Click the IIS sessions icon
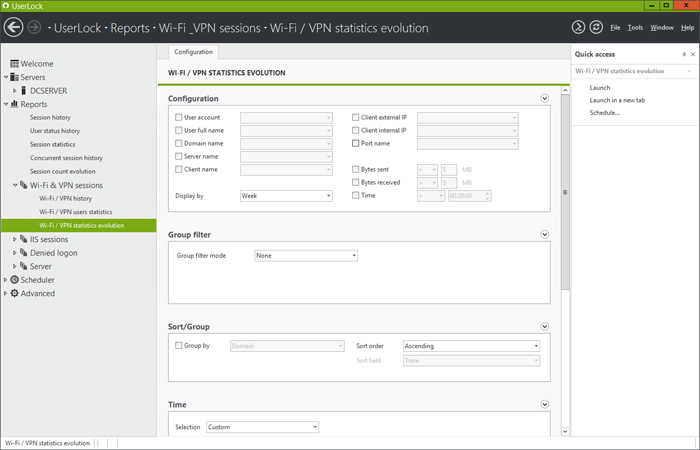Screen dimensions: 700x450 coord(24,239)
